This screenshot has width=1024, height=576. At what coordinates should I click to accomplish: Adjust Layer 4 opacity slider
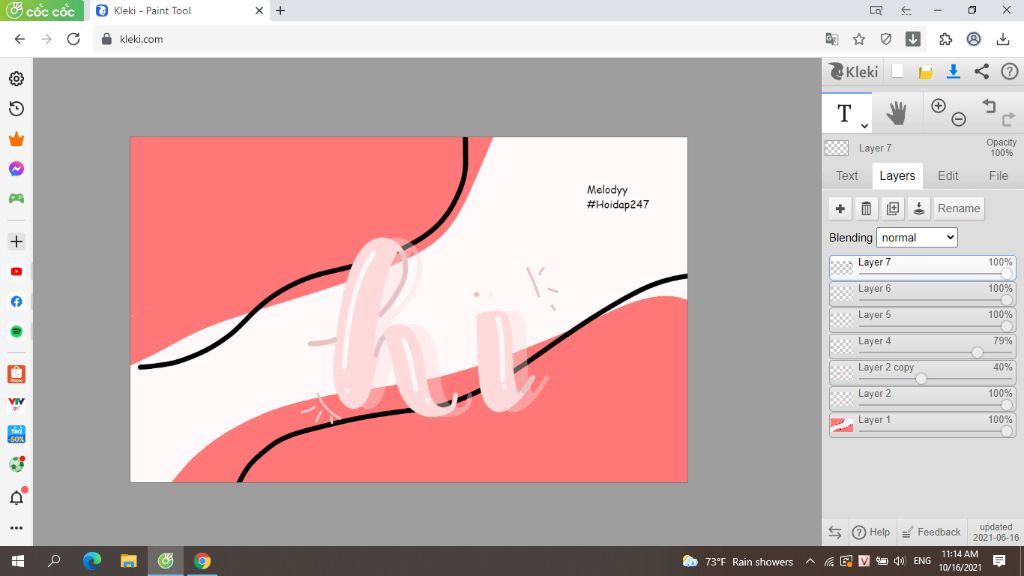click(977, 353)
